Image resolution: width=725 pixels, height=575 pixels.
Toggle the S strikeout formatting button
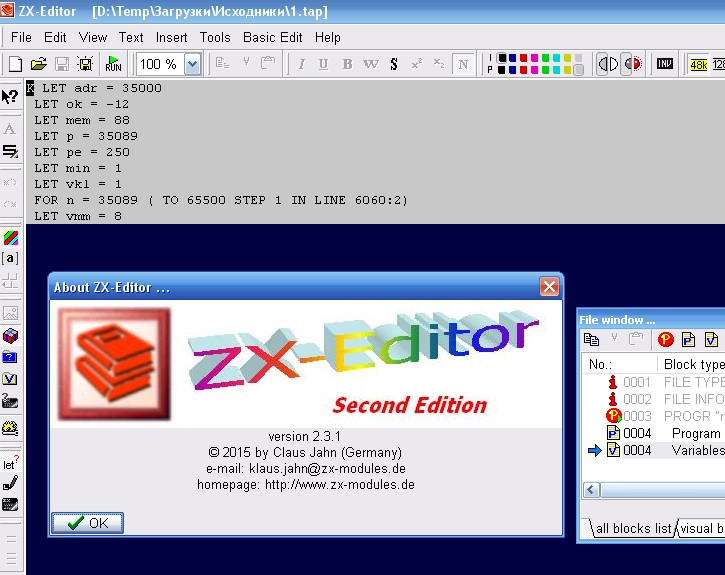(394, 64)
